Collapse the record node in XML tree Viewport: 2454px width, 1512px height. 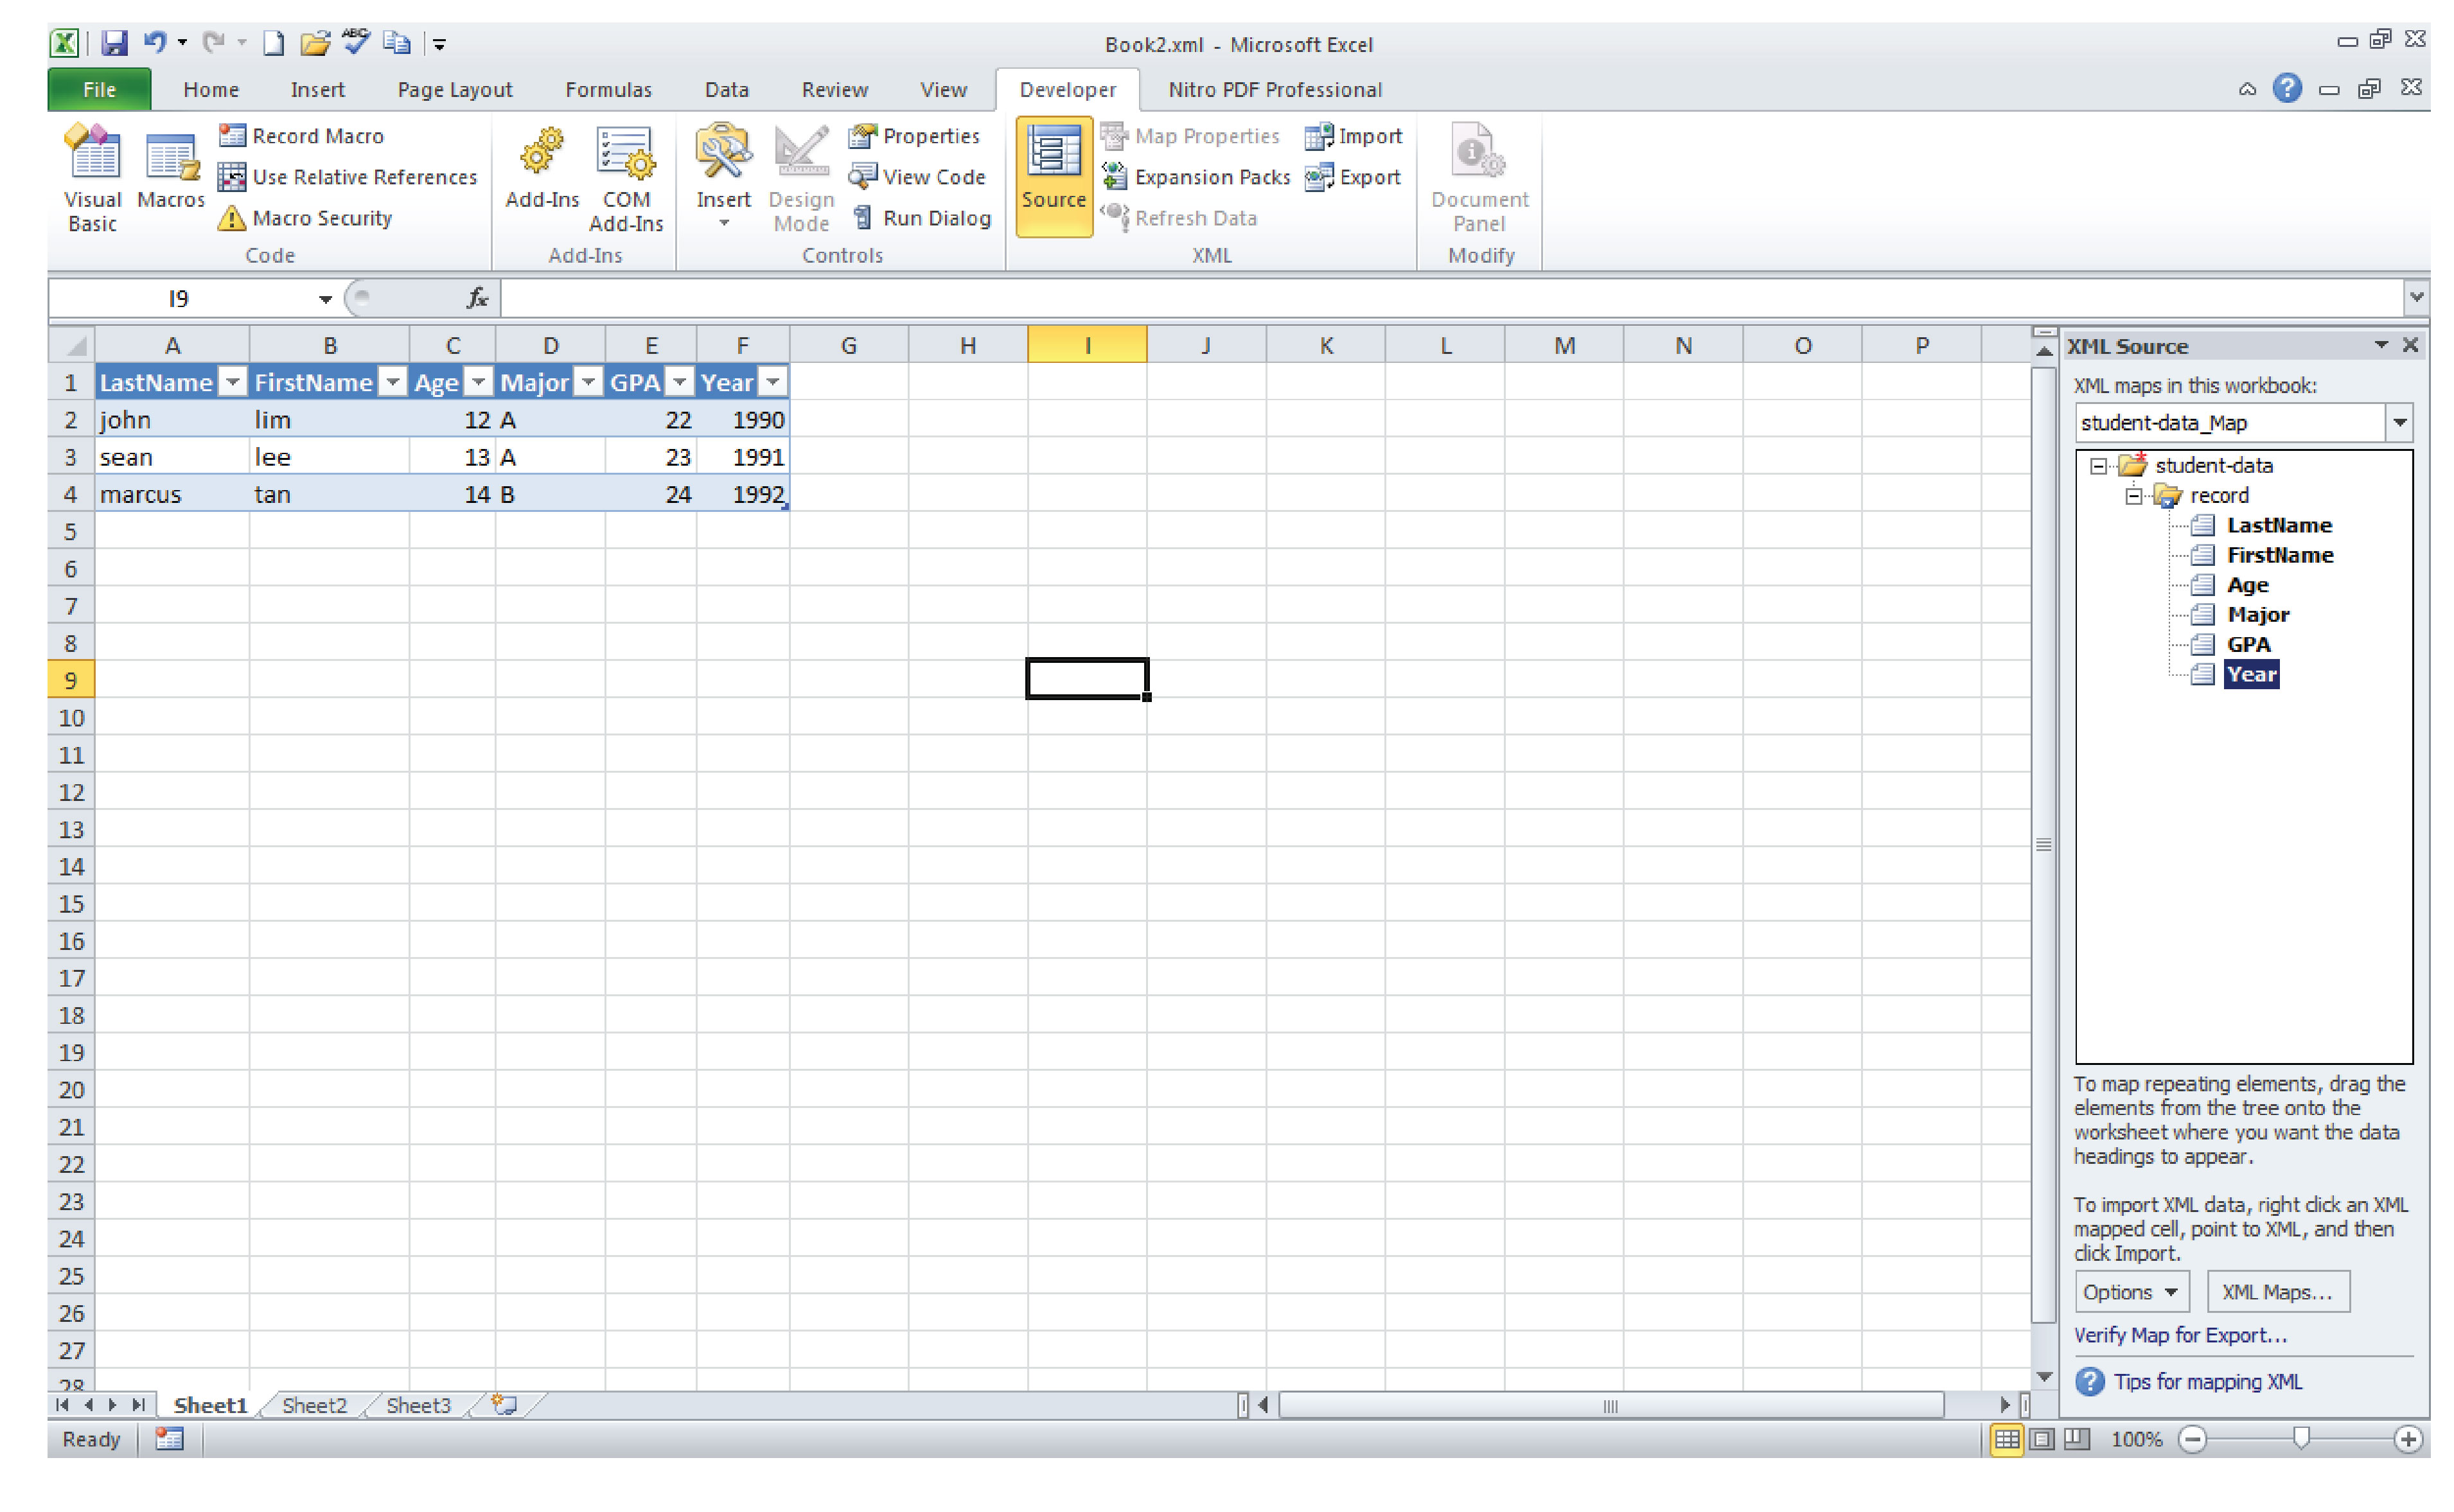pyautogui.click(x=2133, y=496)
